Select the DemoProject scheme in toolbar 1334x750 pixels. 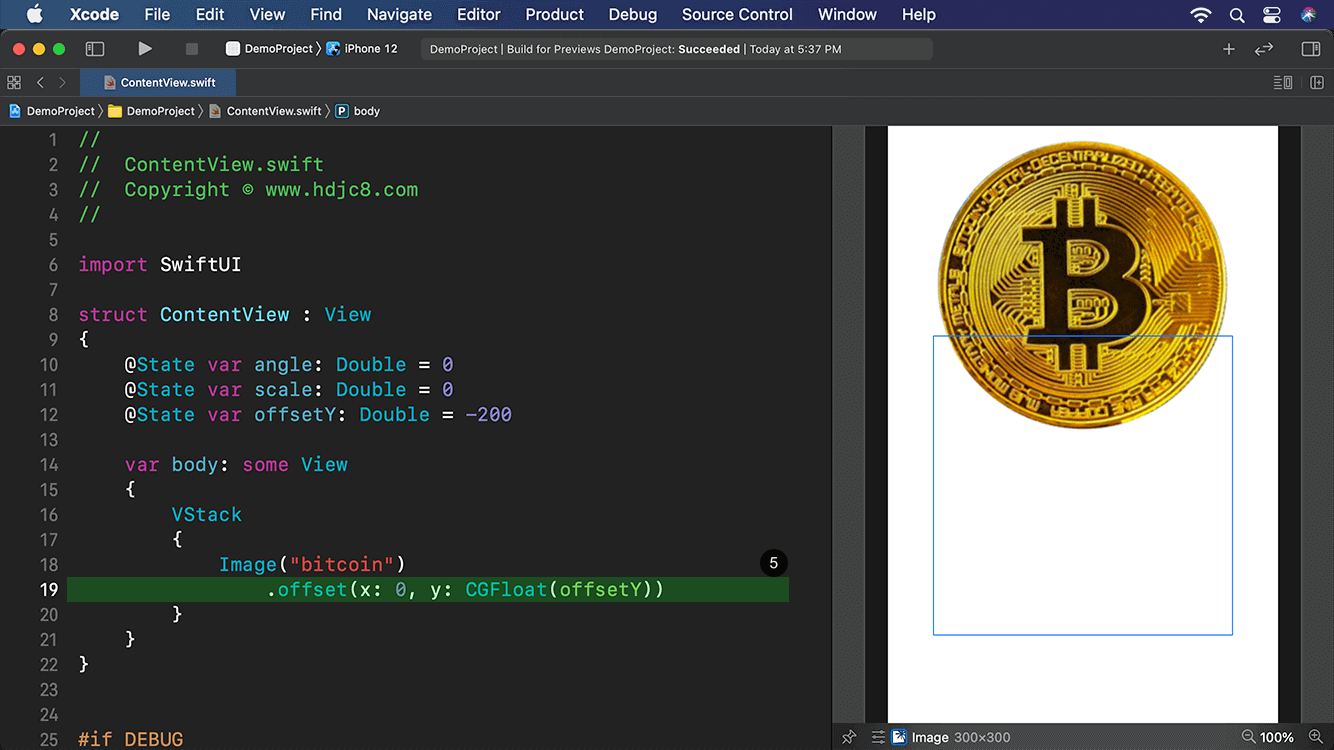(270, 49)
